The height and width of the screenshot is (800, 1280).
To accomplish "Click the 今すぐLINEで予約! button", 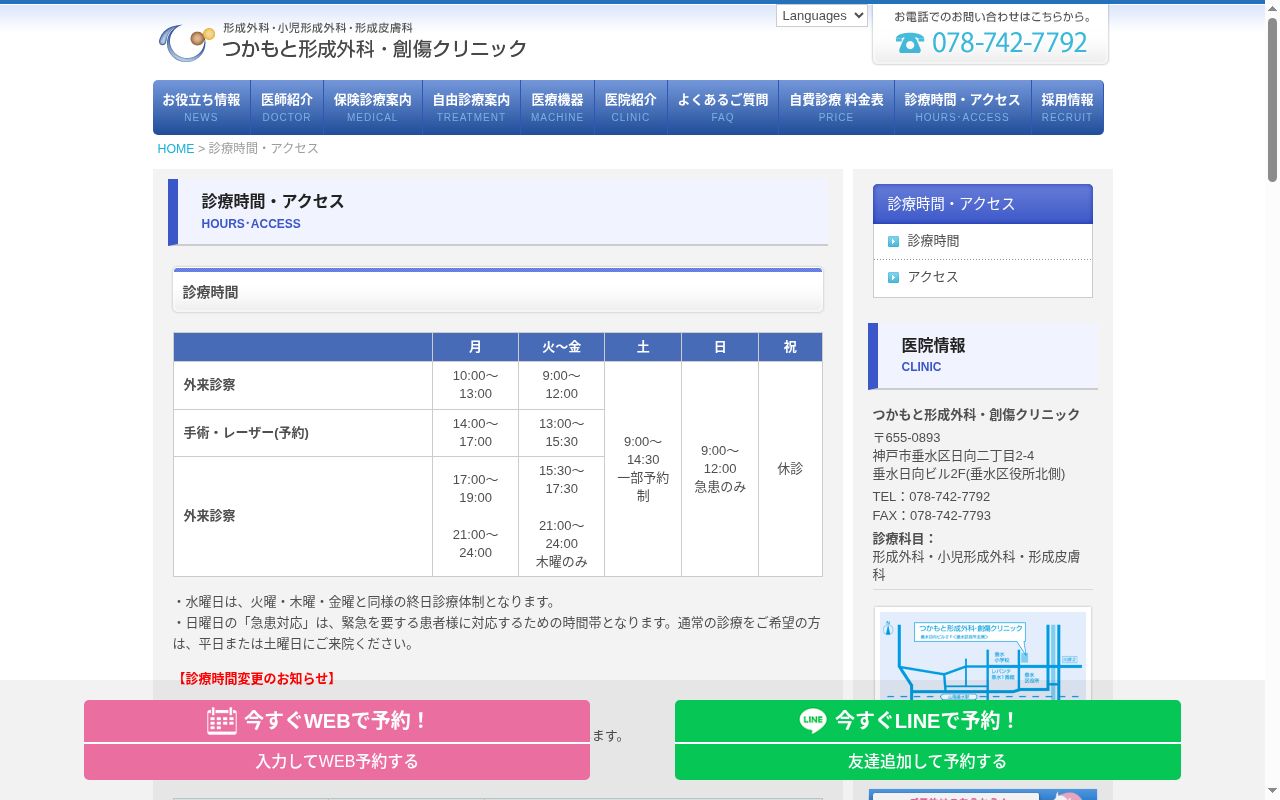I will pyautogui.click(x=928, y=721).
